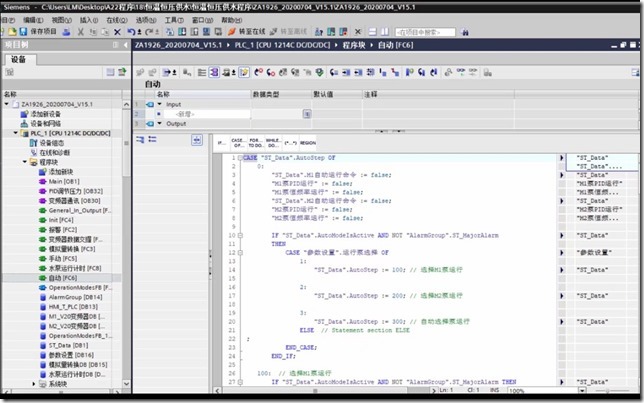Click the paste icon in main toolbar
Screen dimensions: 644x403
[105, 32]
